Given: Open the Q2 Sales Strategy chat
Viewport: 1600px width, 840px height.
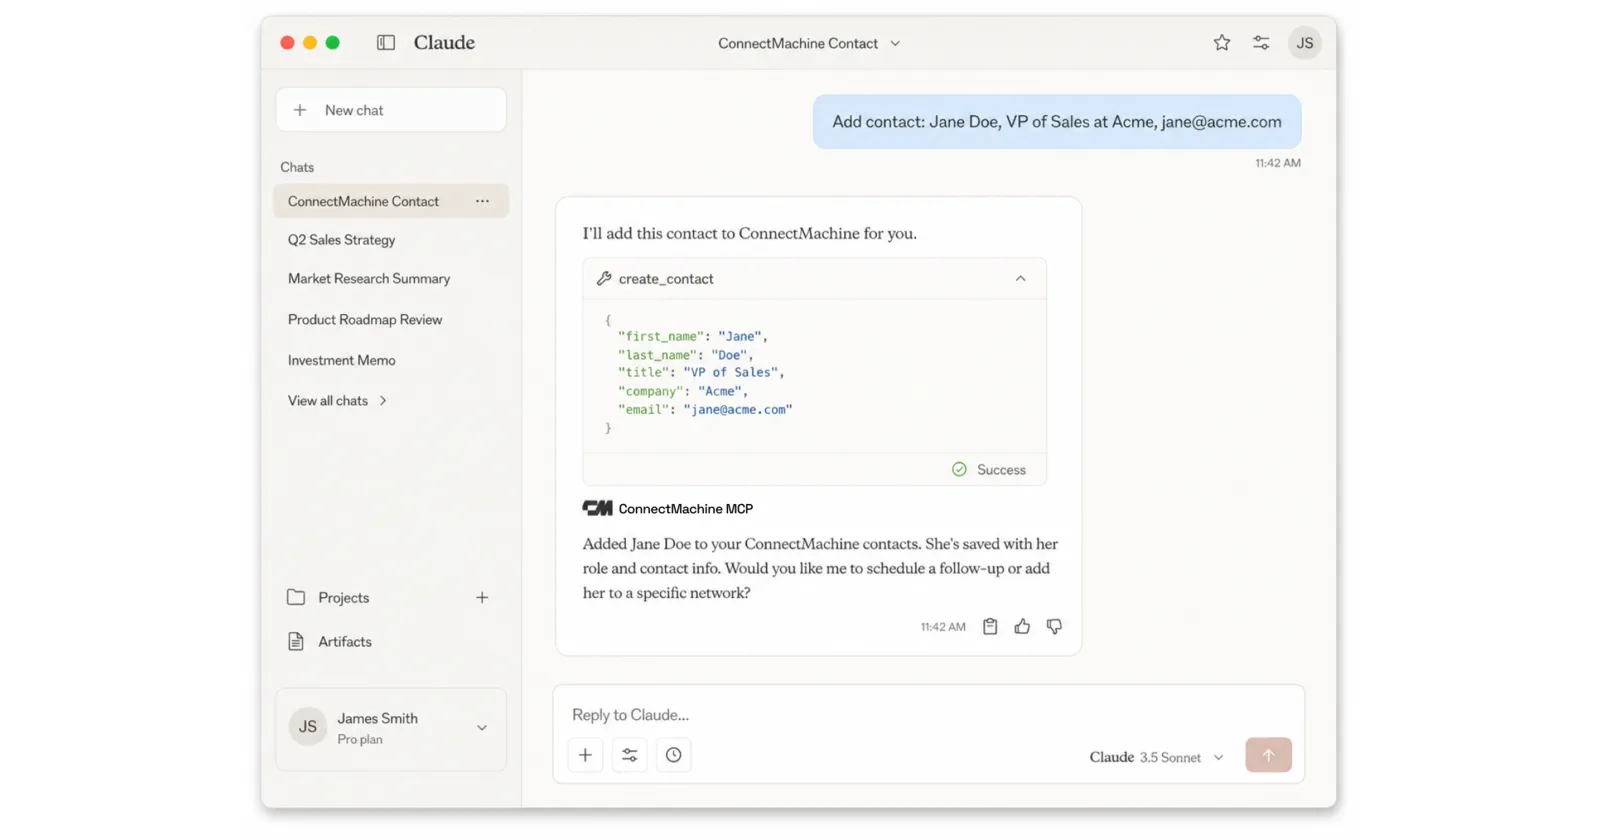Looking at the screenshot, I should (x=342, y=240).
